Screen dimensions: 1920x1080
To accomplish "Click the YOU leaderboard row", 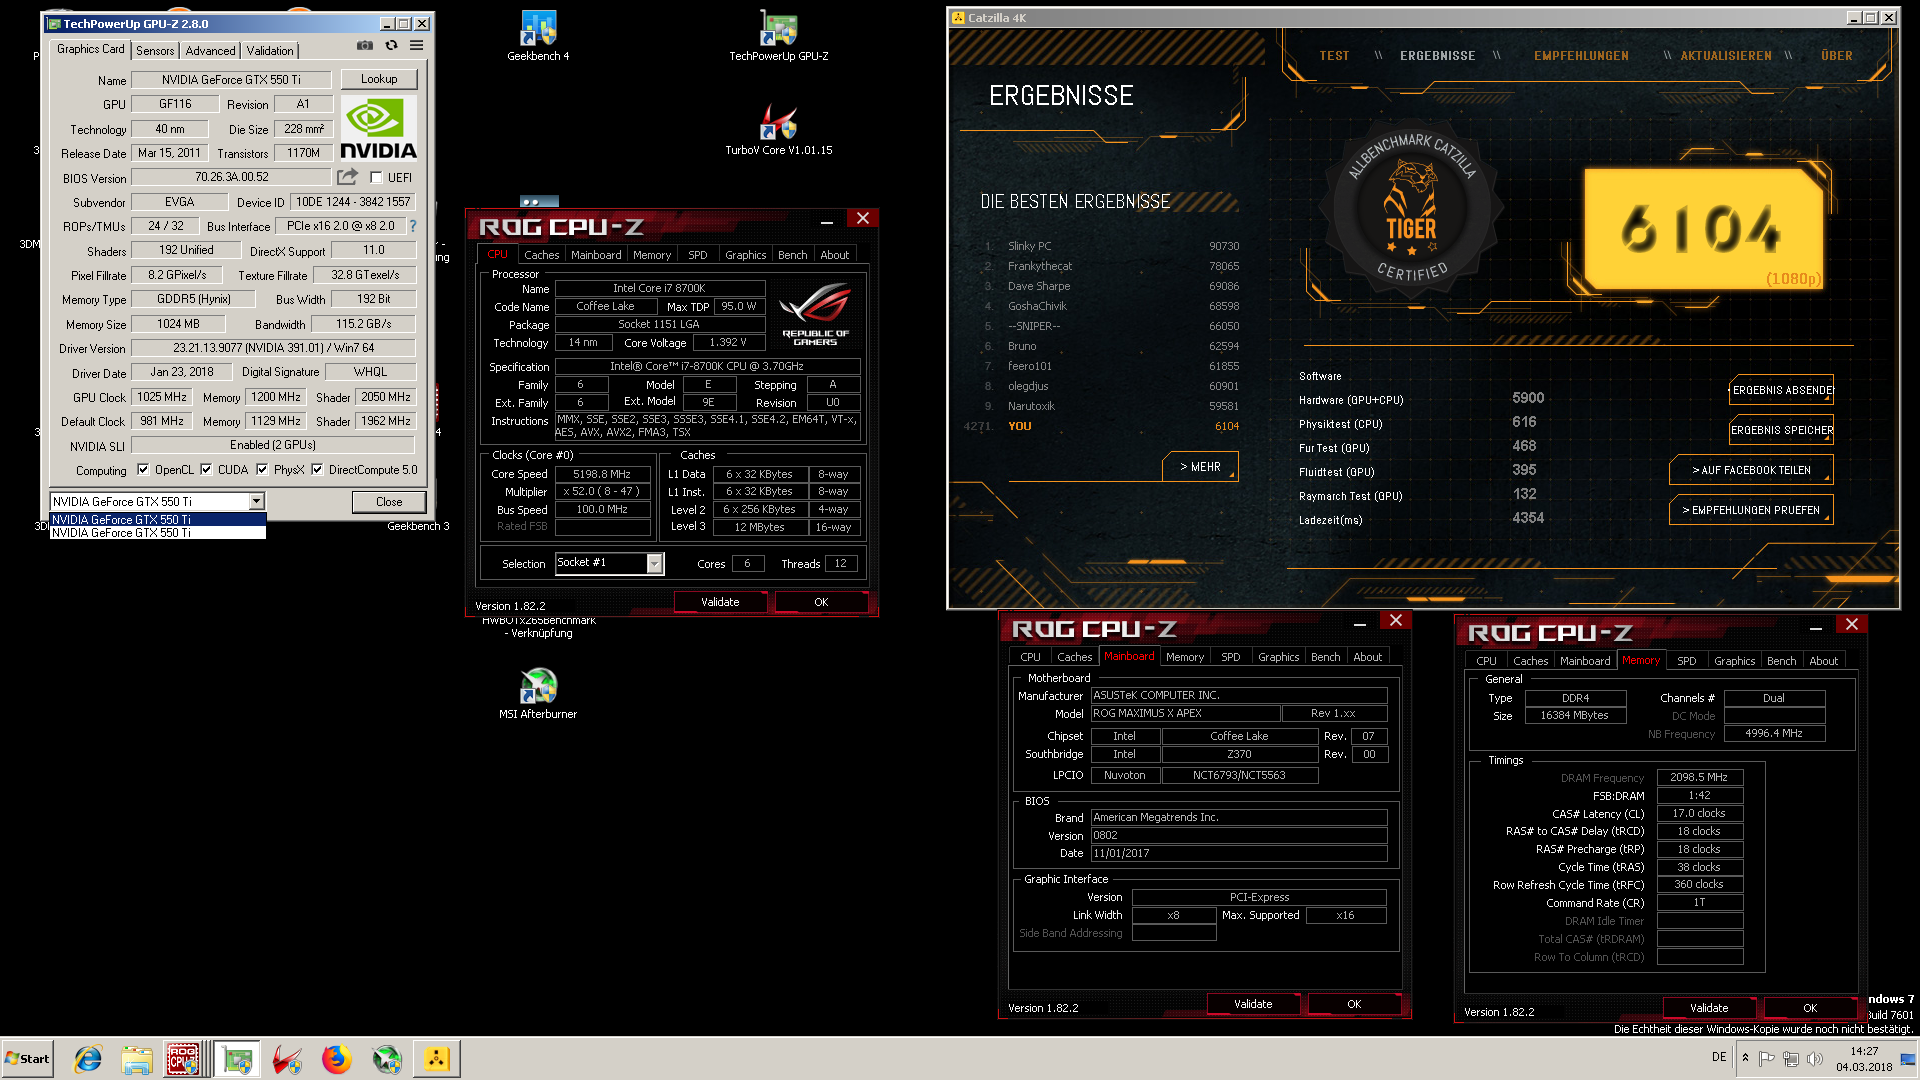I will 1100,426.
